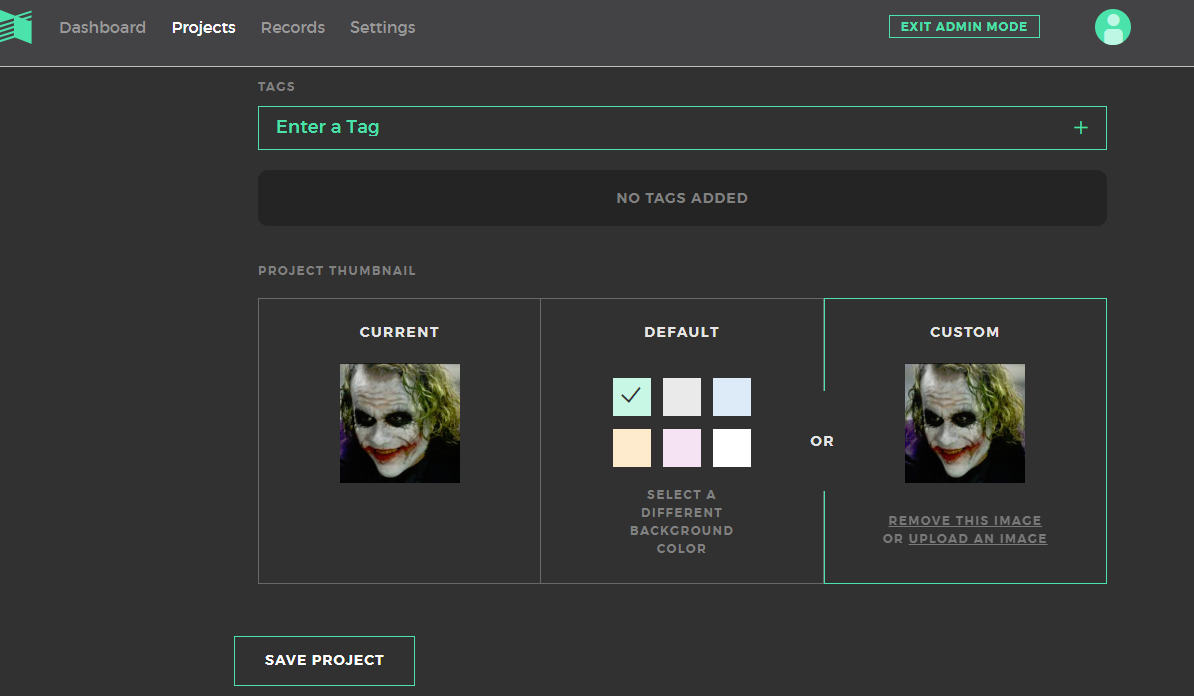Go to the Projects tab

tap(203, 27)
